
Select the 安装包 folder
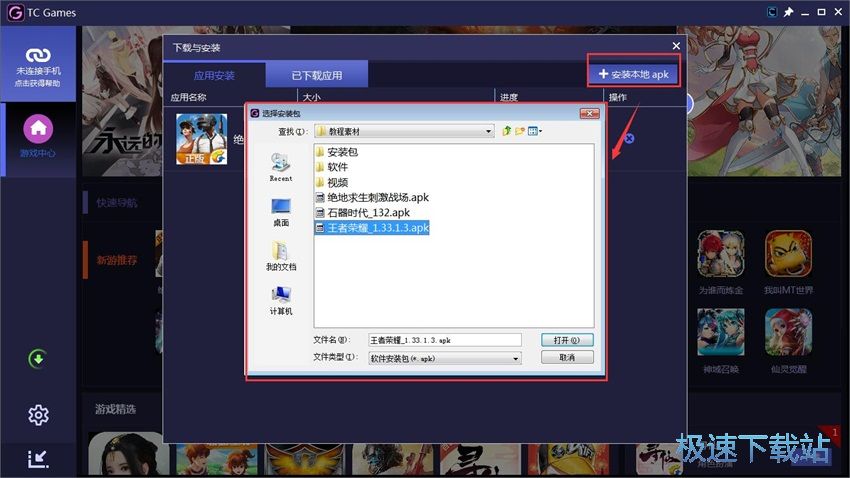click(336, 152)
